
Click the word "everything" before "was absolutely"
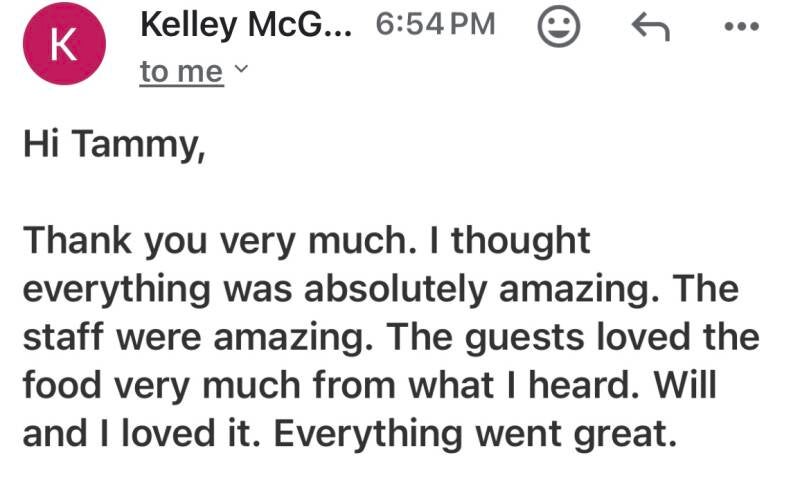point(114,290)
